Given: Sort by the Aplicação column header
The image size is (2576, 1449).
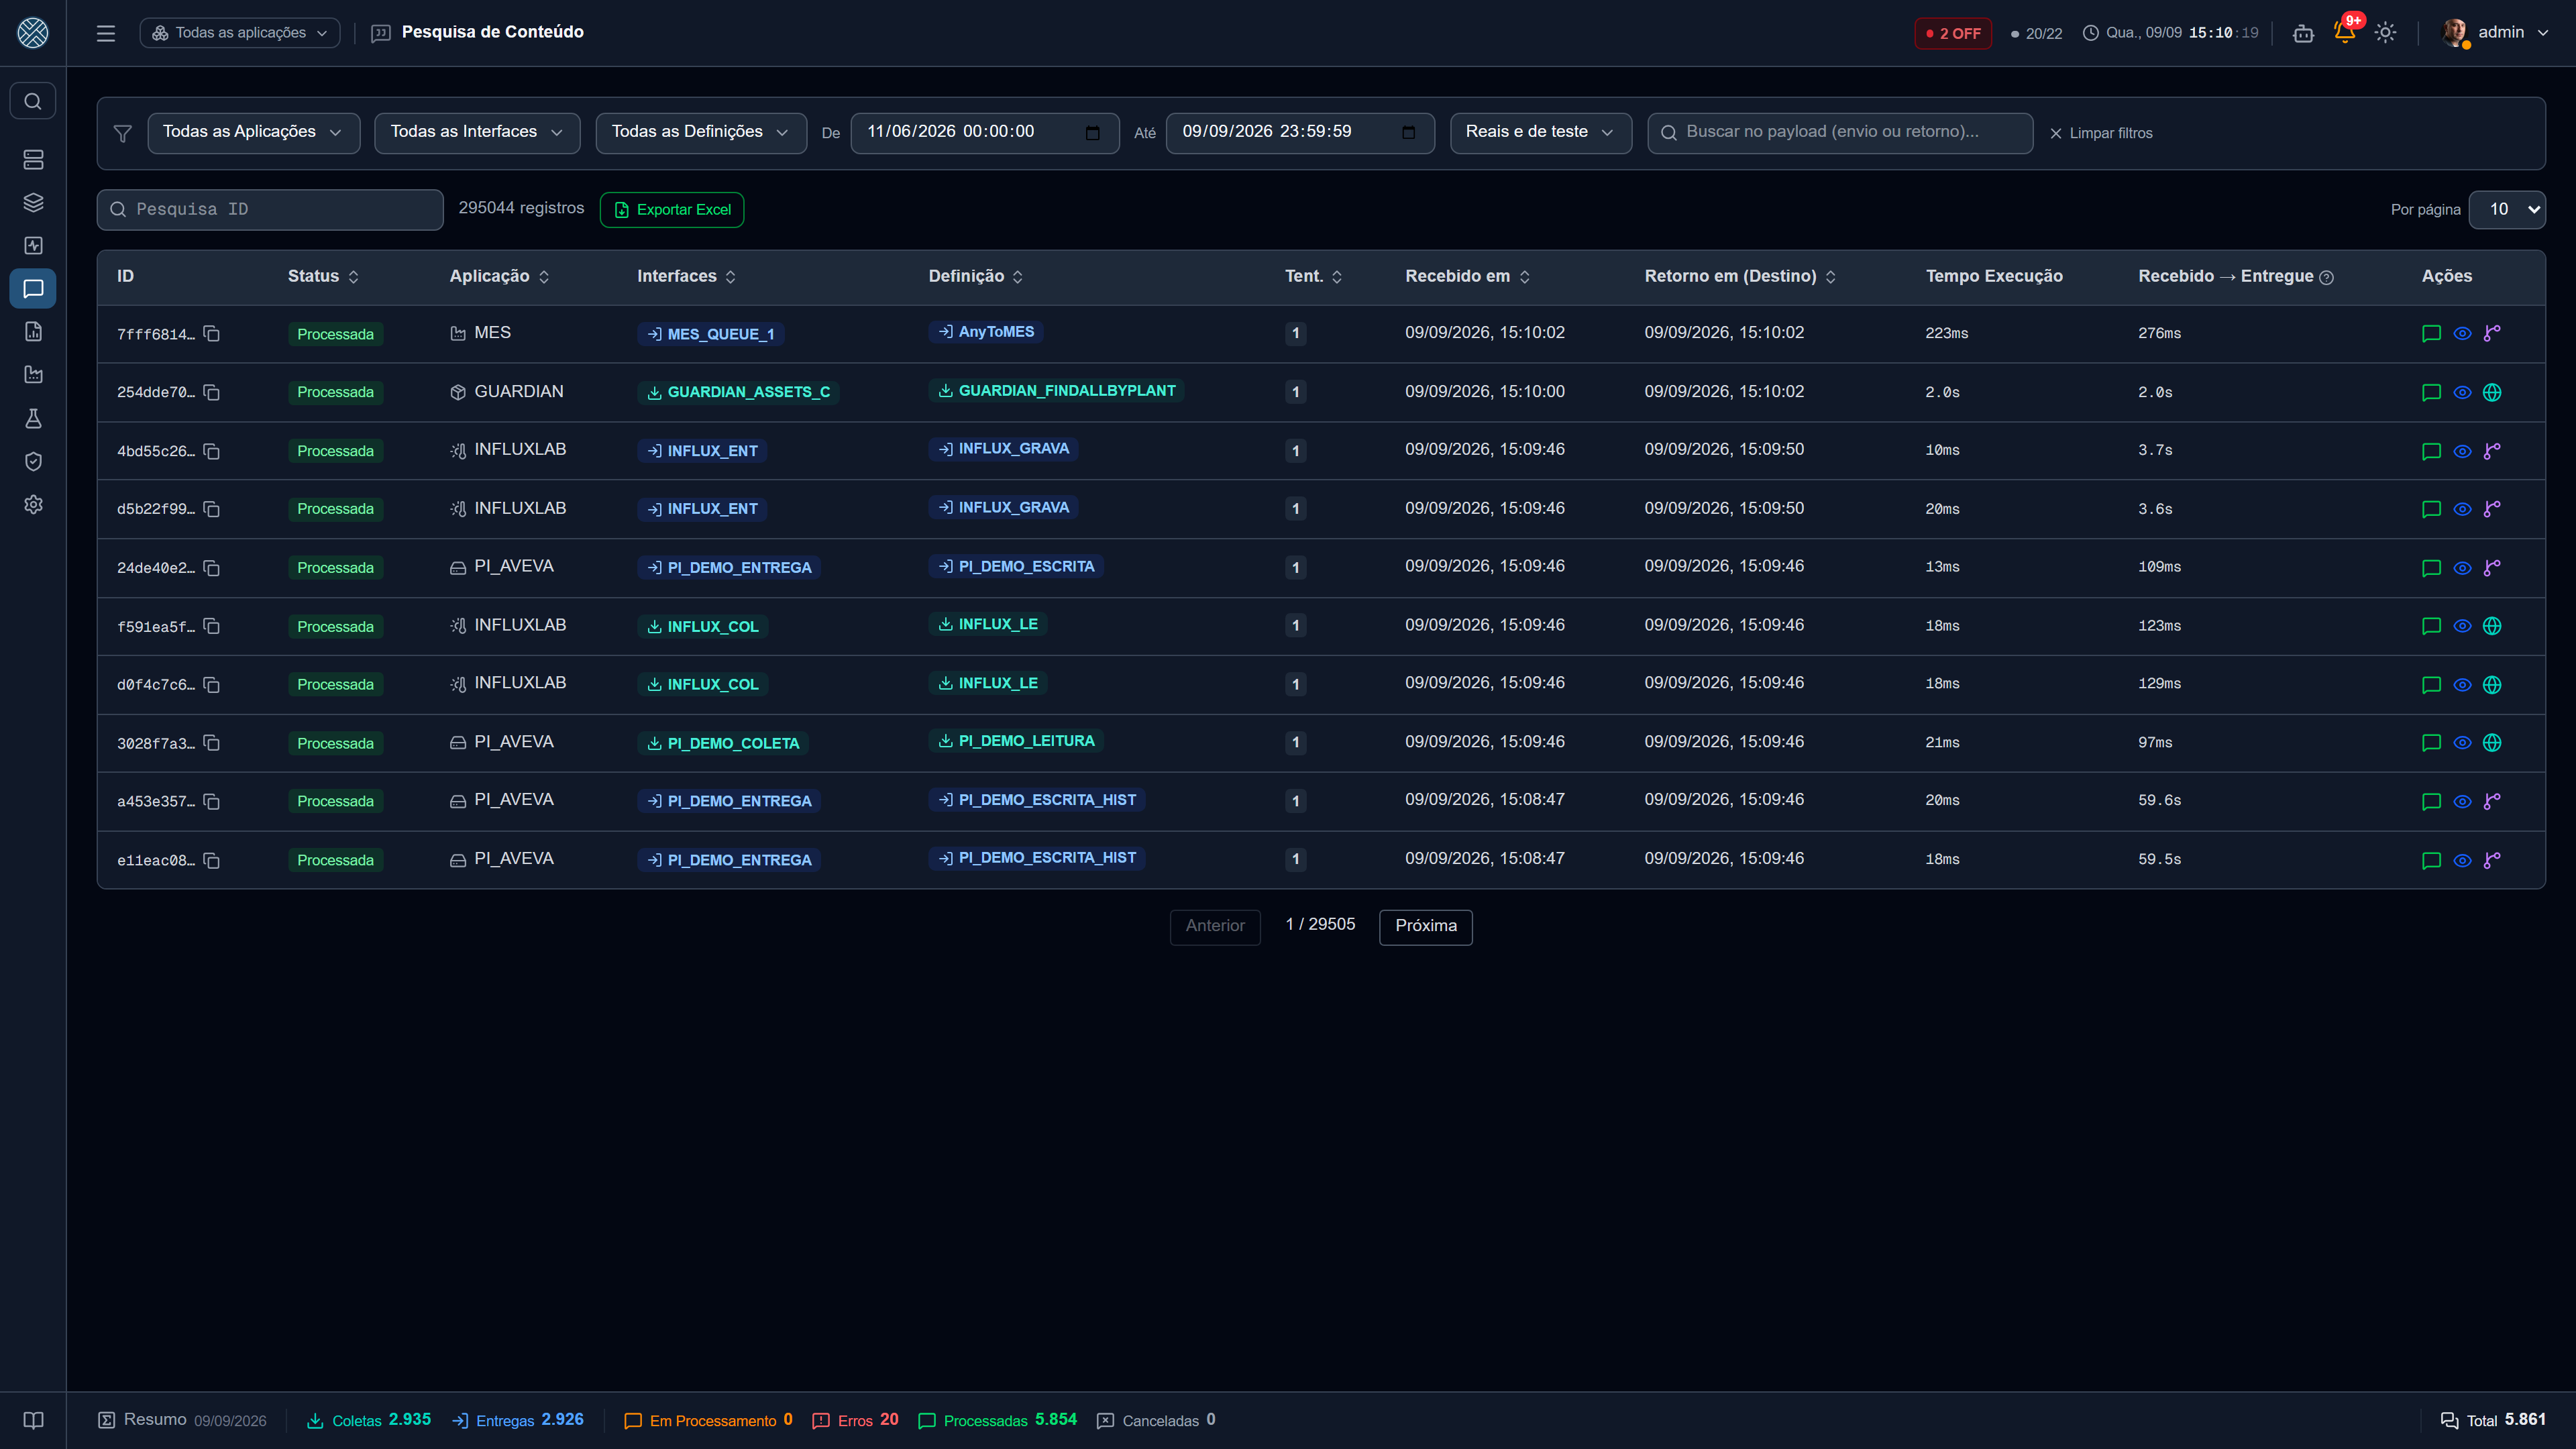Looking at the screenshot, I should click(500, 276).
